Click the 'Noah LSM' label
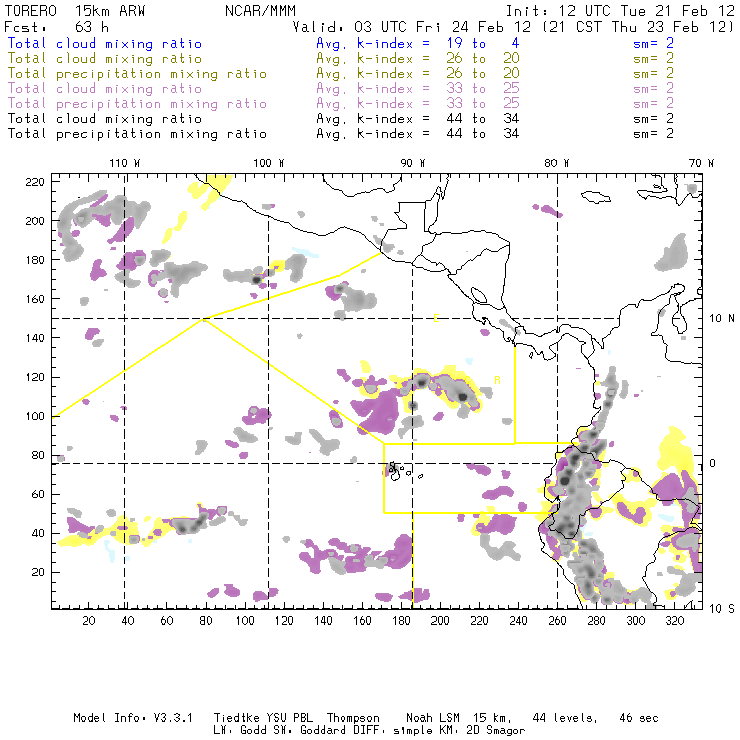 tap(433, 718)
